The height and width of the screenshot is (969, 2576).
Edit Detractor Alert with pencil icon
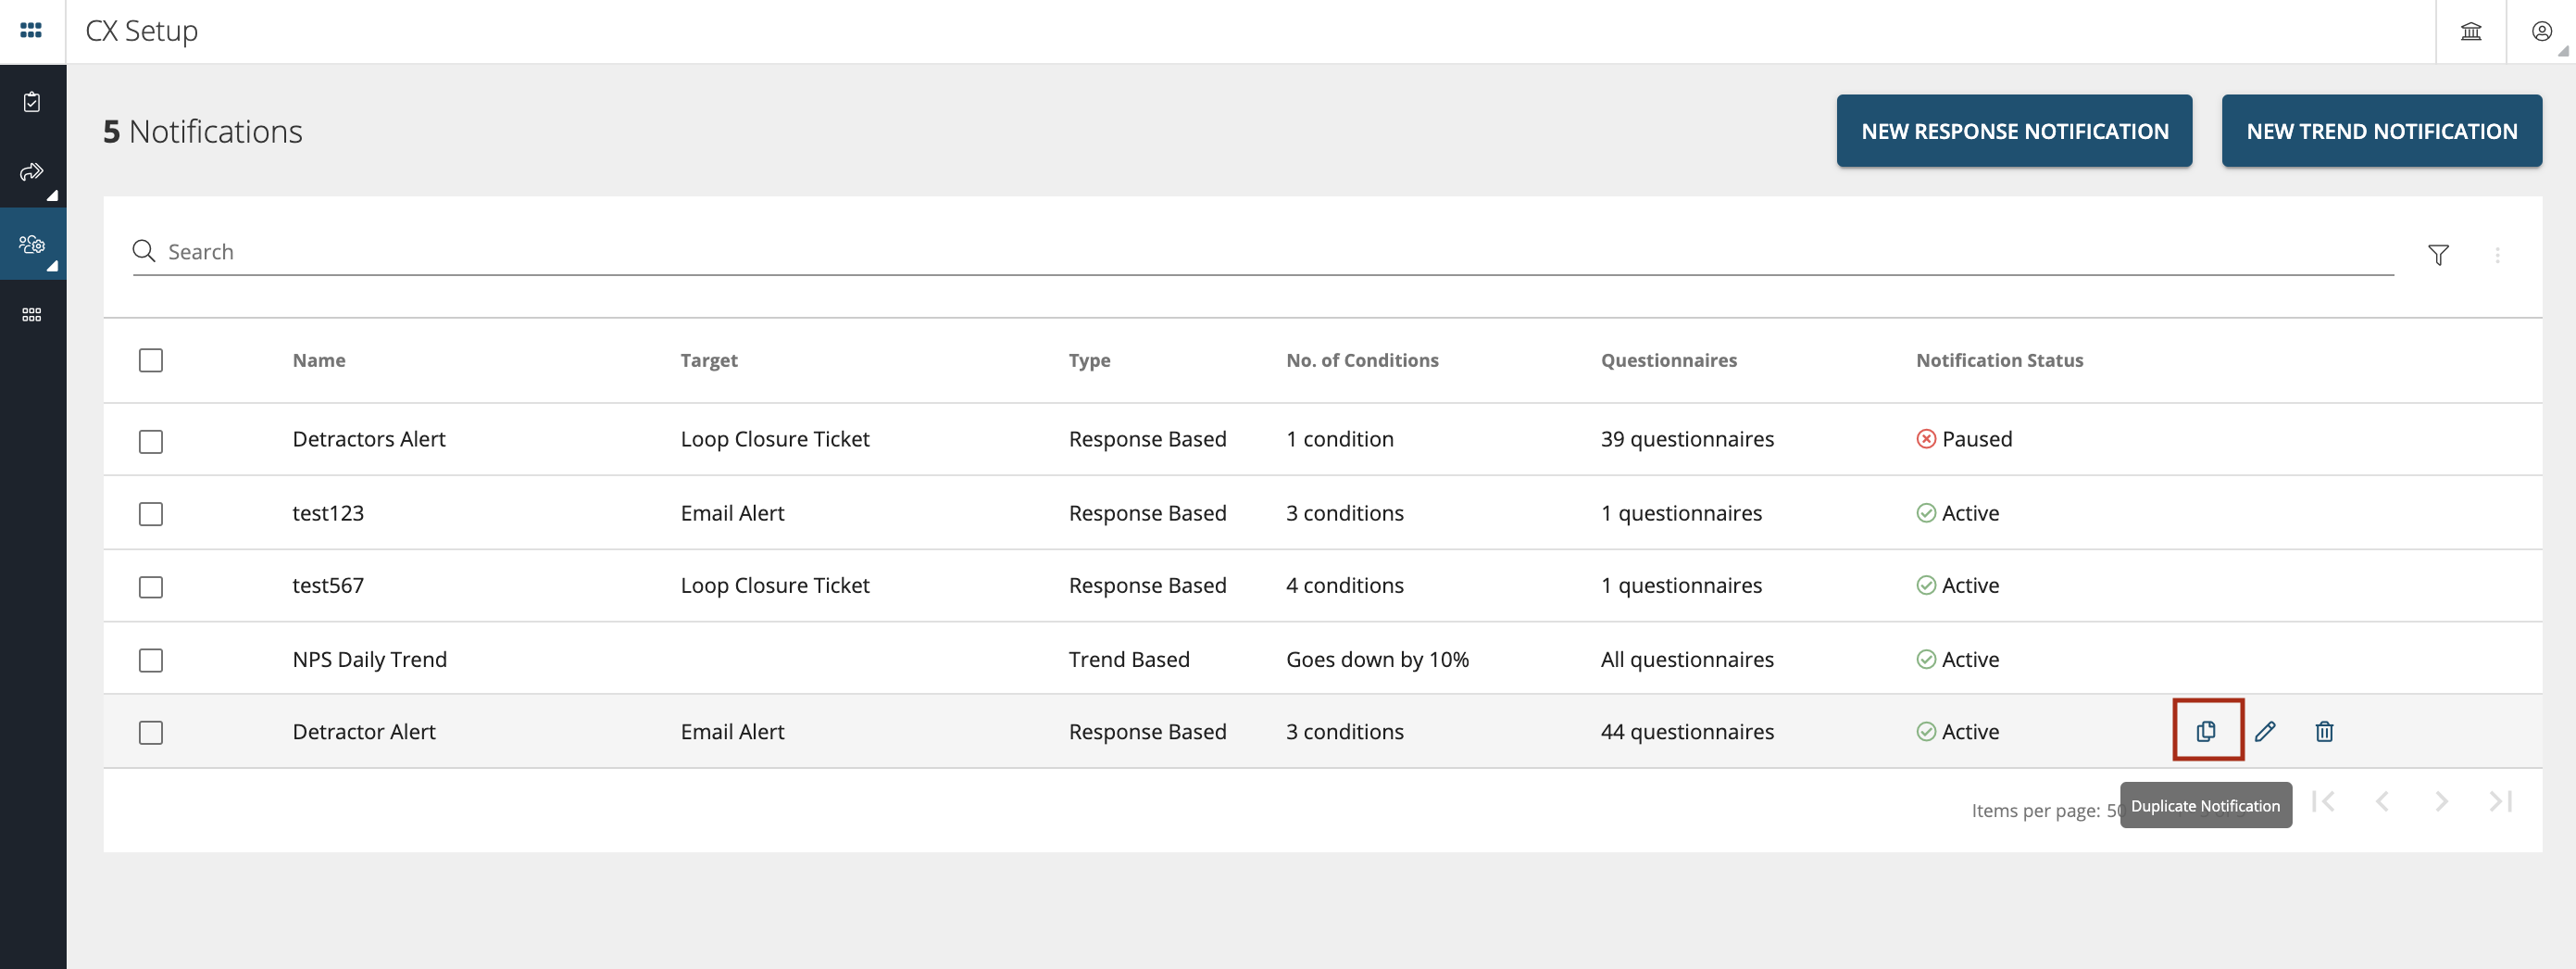coord(2265,731)
